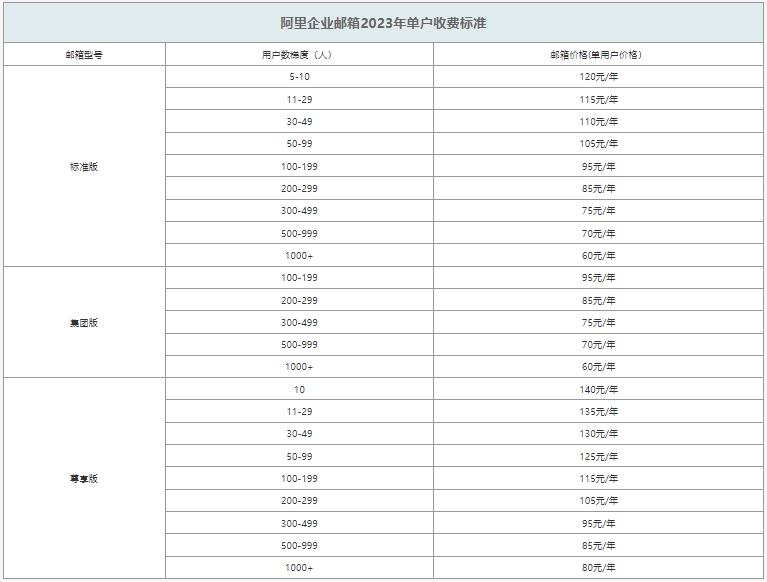The width and height of the screenshot is (767, 582).
Task: Click 95元/年 price in the 标准版 section
Action: [x=598, y=166]
